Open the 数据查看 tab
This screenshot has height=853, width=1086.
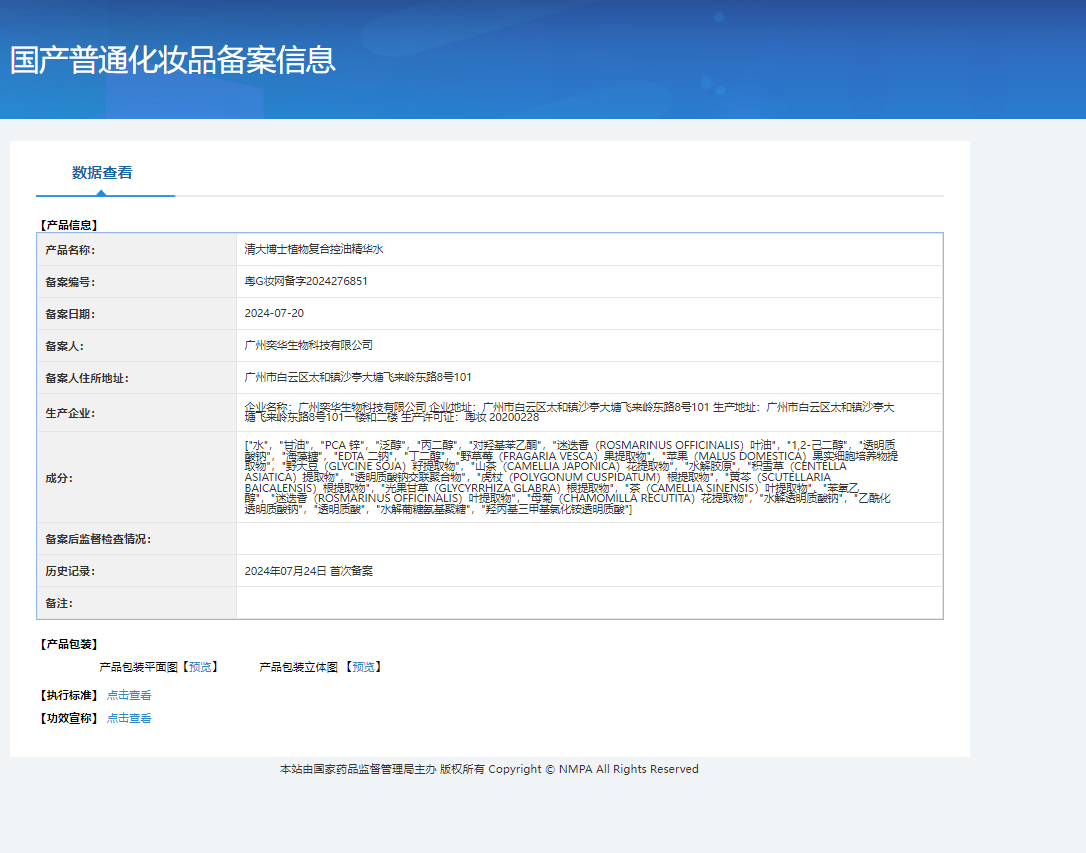click(102, 173)
